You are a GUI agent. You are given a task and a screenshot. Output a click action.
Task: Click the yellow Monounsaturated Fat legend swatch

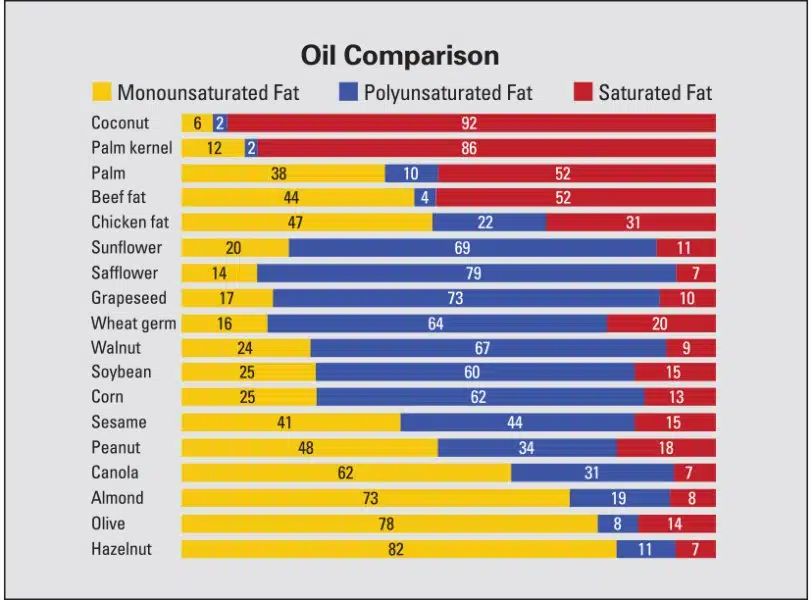coord(102,92)
